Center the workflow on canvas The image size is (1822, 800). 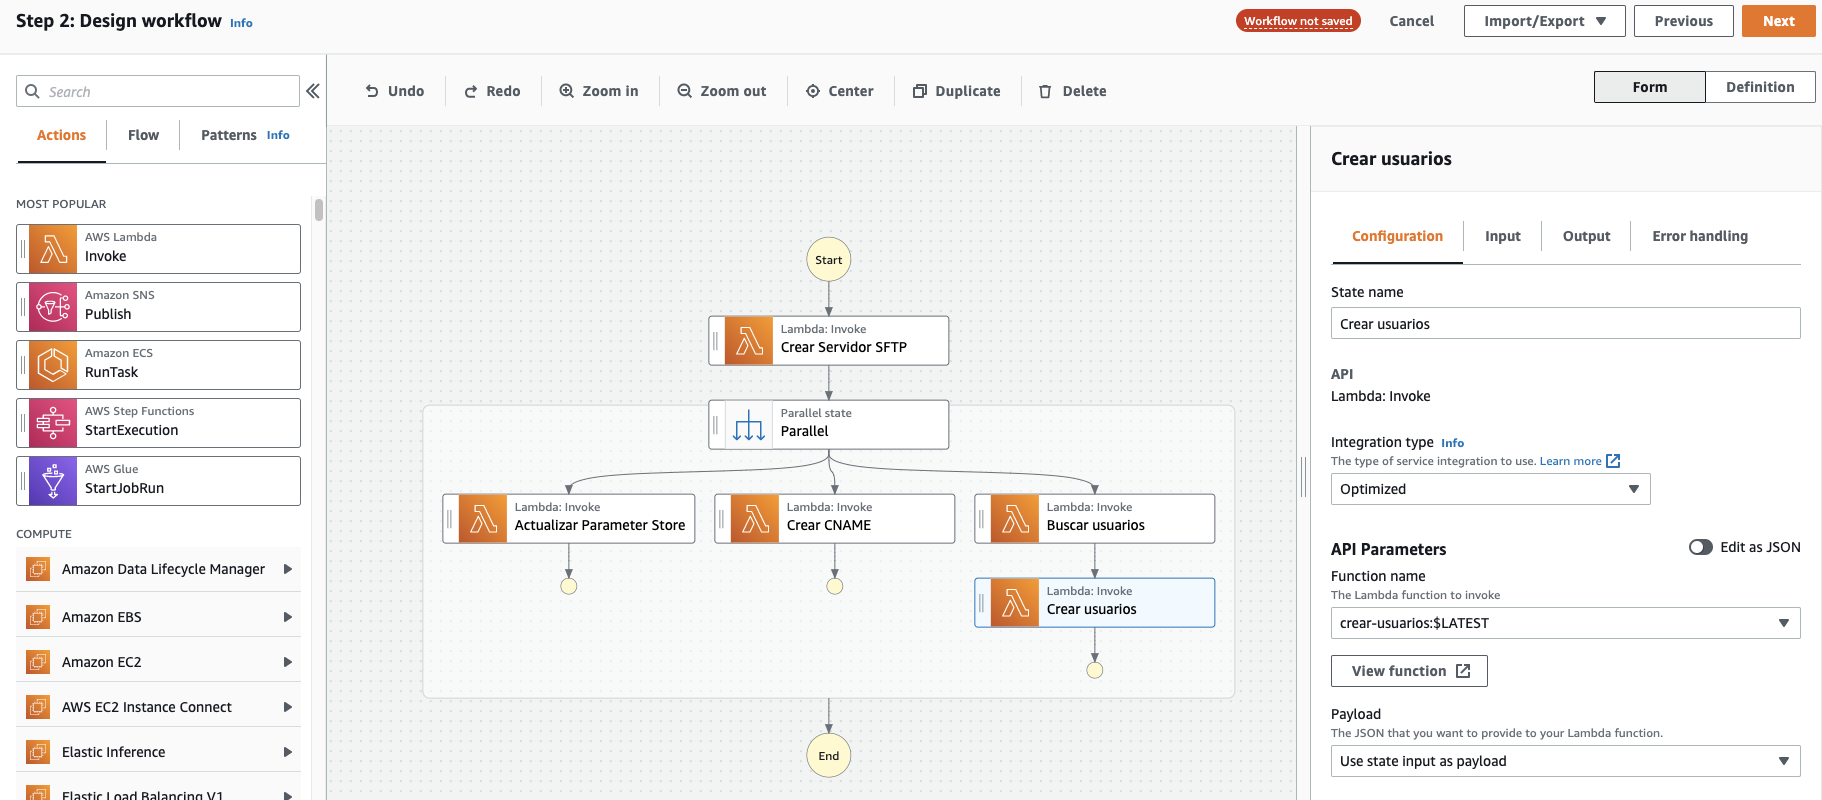pyautogui.click(x=840, y=91)
